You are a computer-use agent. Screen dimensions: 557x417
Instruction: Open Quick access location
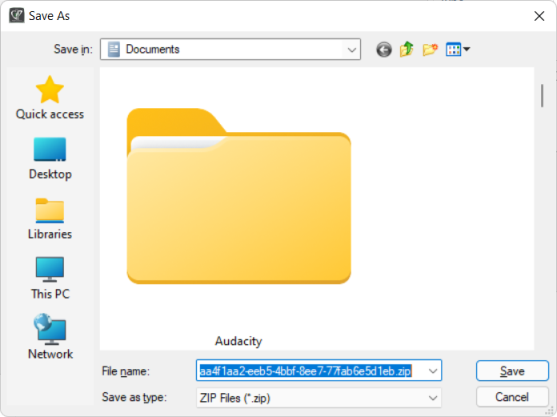point(50,98)
